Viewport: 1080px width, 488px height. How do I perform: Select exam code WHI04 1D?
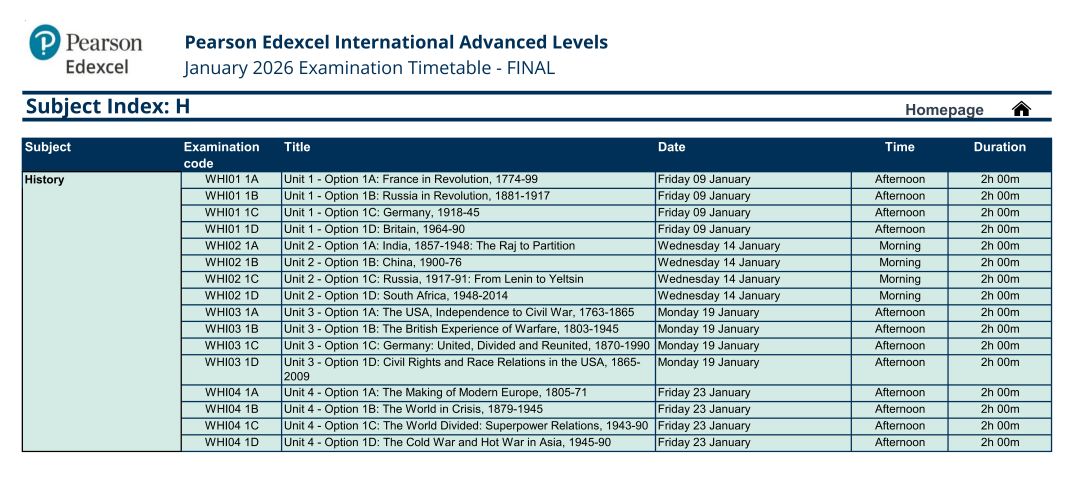[231, 442]
